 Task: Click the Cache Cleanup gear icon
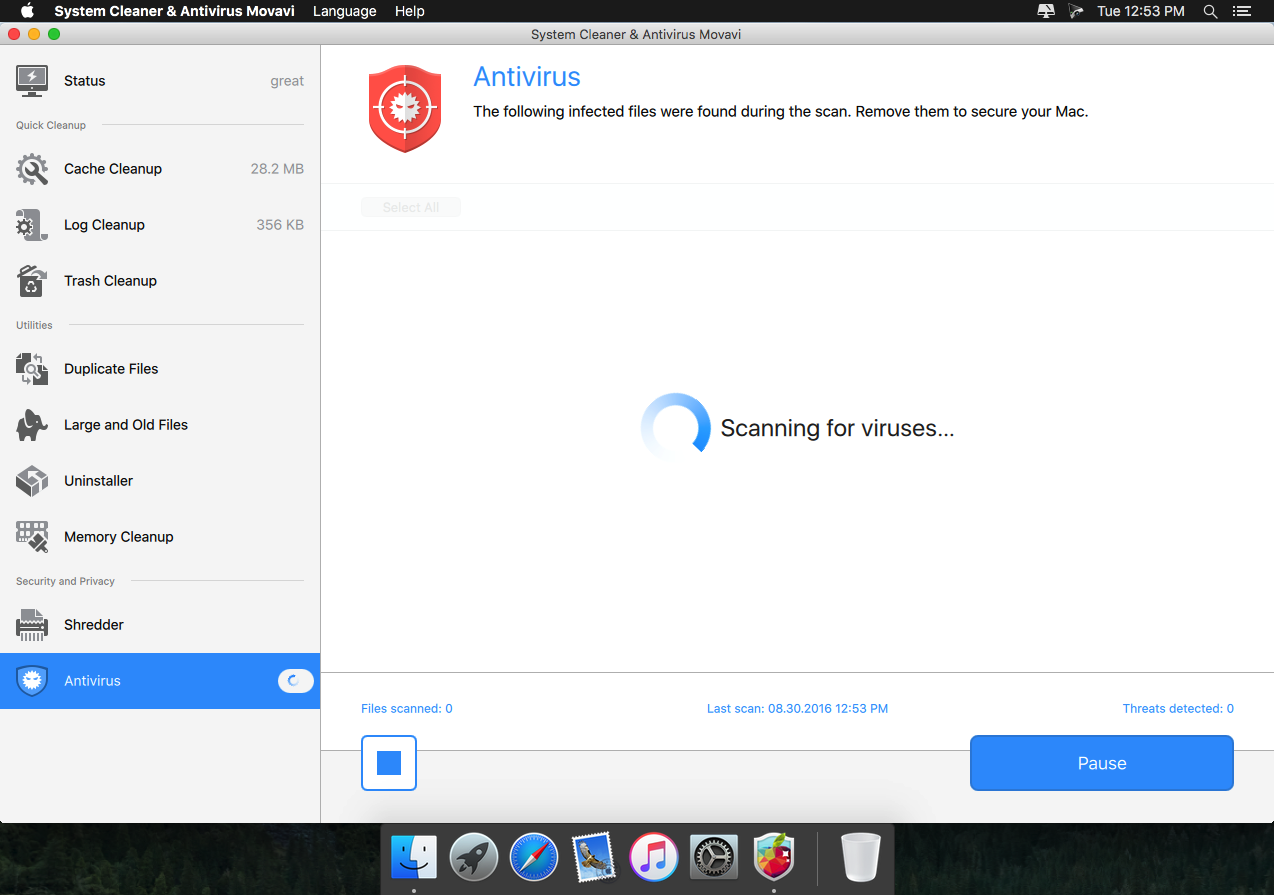(x=32, y=169)
